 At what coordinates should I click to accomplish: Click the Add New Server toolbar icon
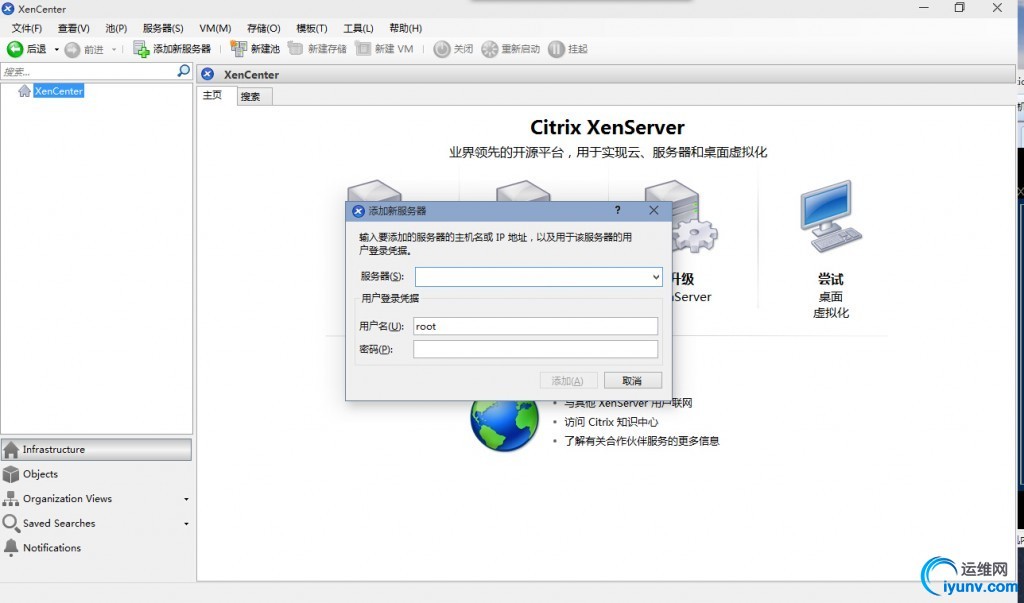tap(141, 49)
